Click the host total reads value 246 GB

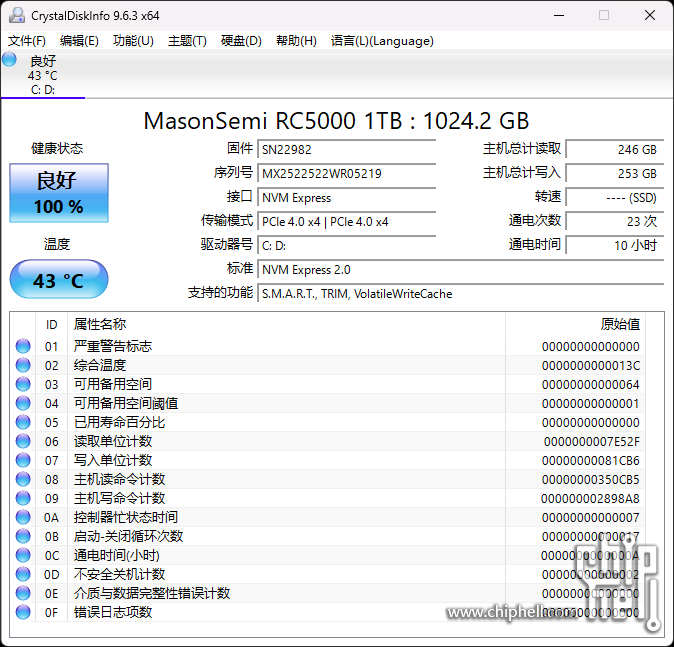click(x=615, y=150)
